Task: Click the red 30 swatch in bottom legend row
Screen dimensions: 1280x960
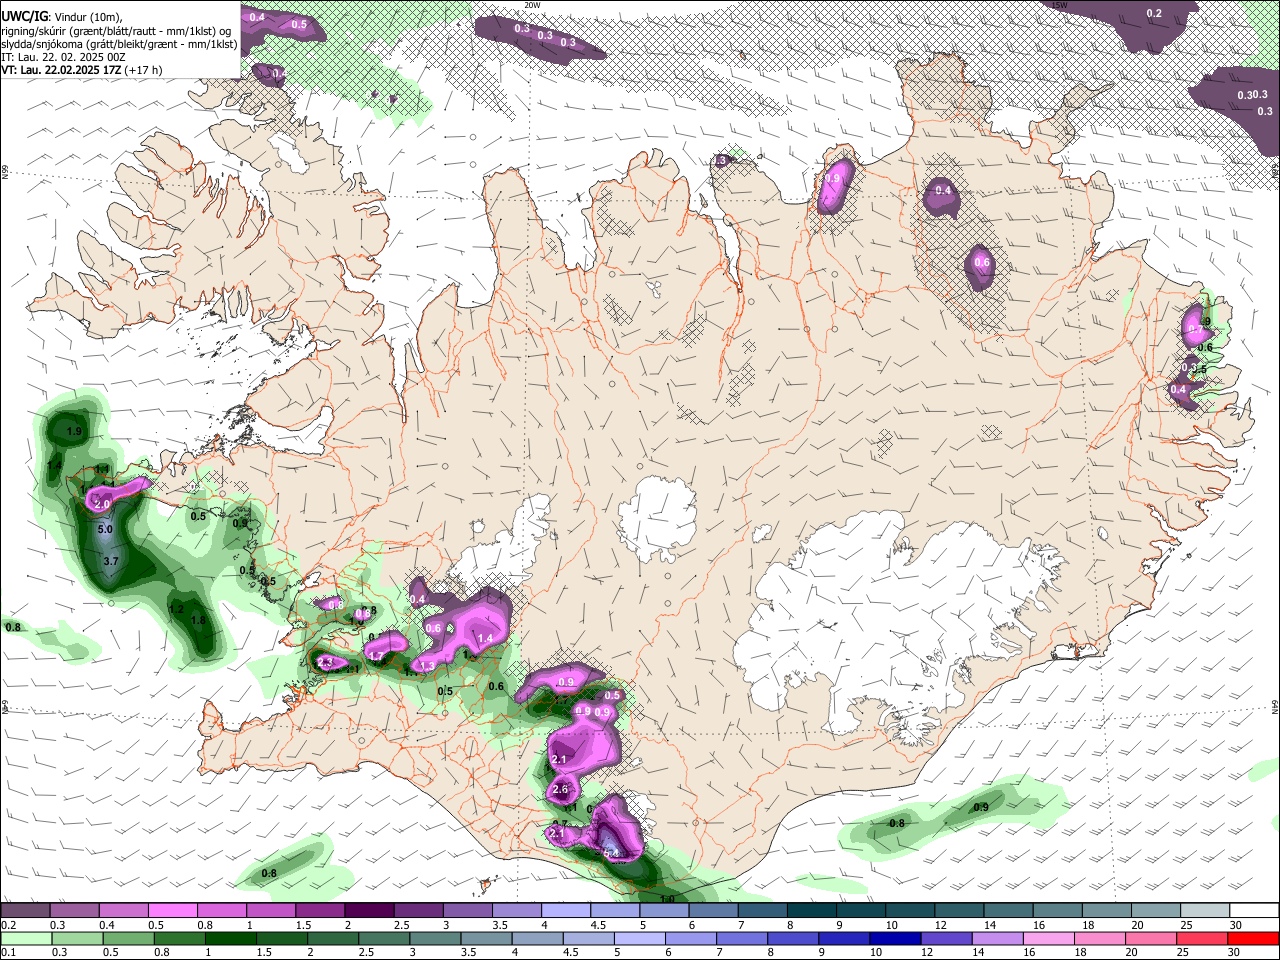Action: 1253,938
